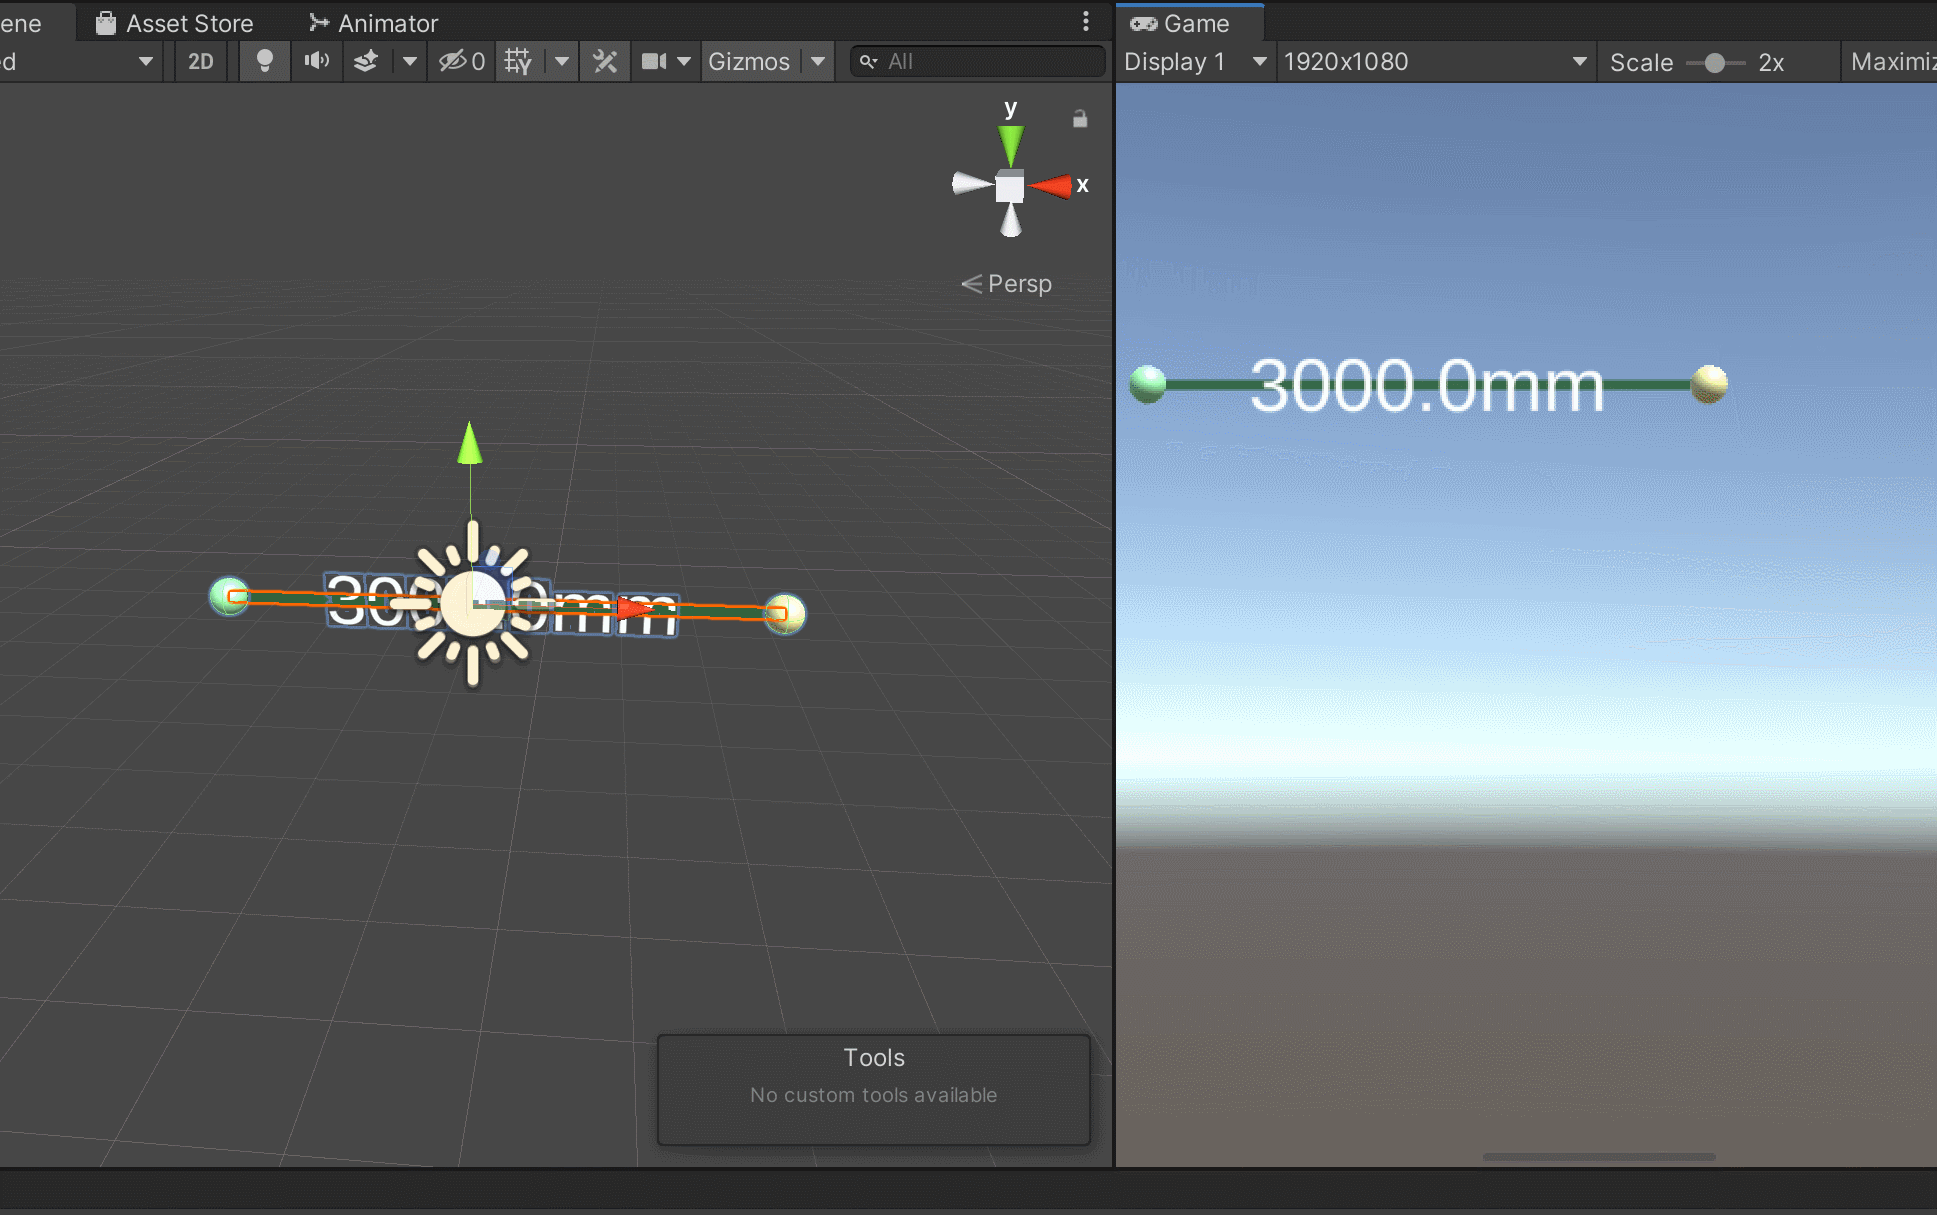Open the Asset Store tab
Screen dimensions: 1937x1215
[x=188, y=22]
